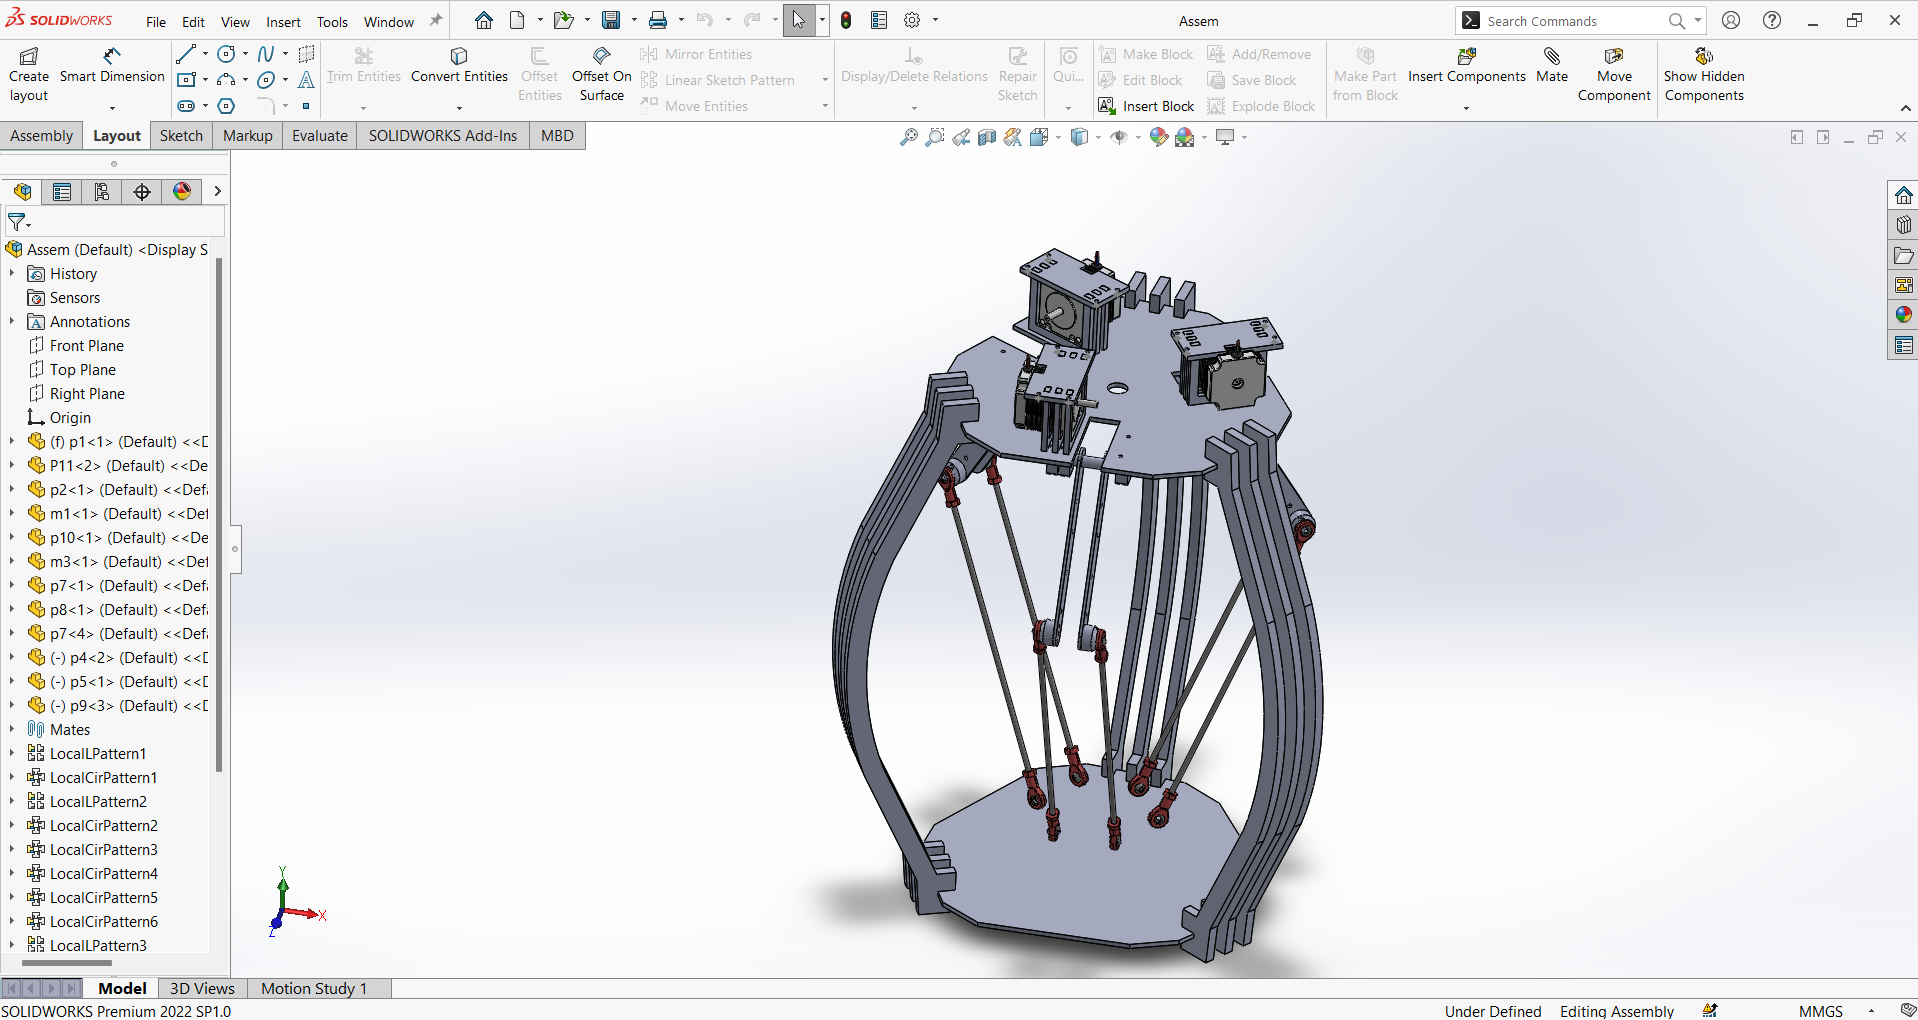
Task: Open the Save dropdown arrow
Action: [634, 20]
